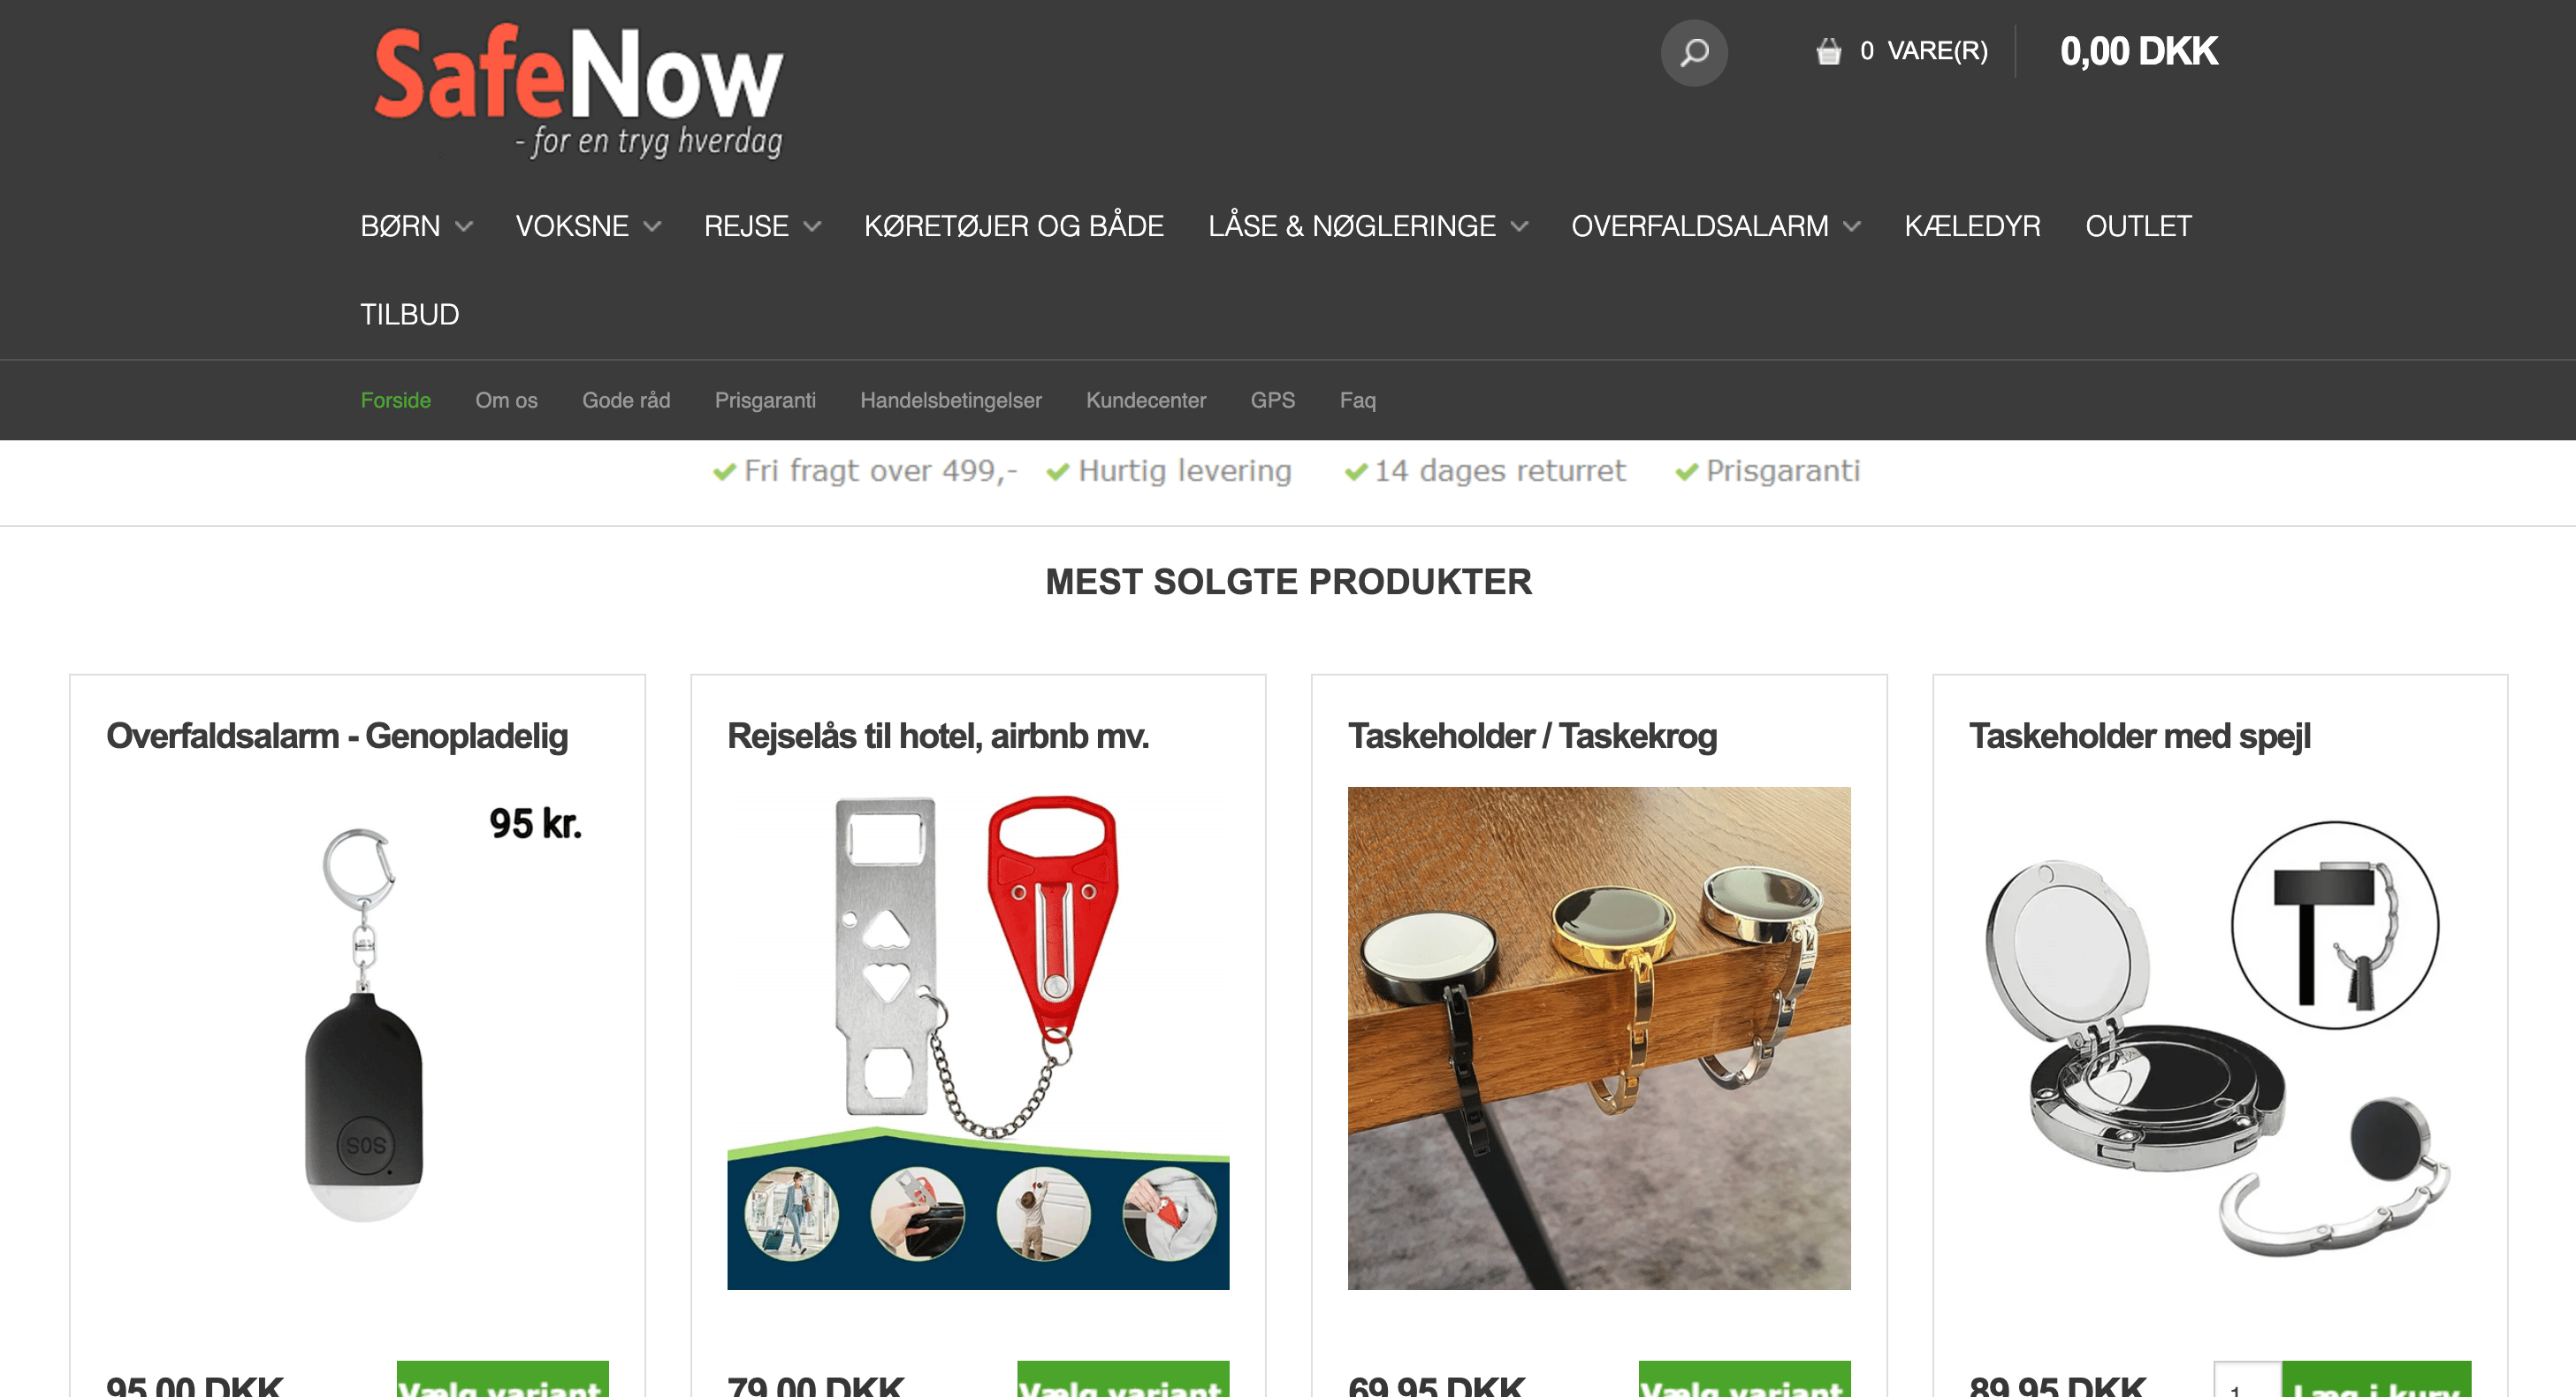Click the SafeNow logo

578,89
